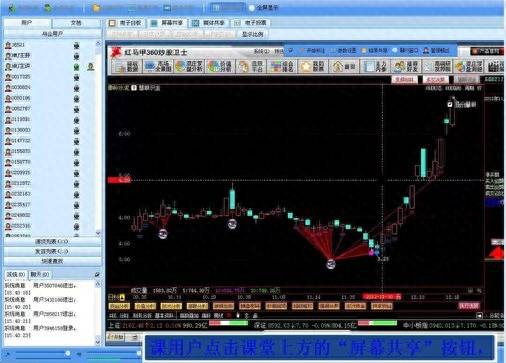Click the presenter avatar icon beside user list
The image size is (506, 363).
pyautogui.click(x=91, y=67)
